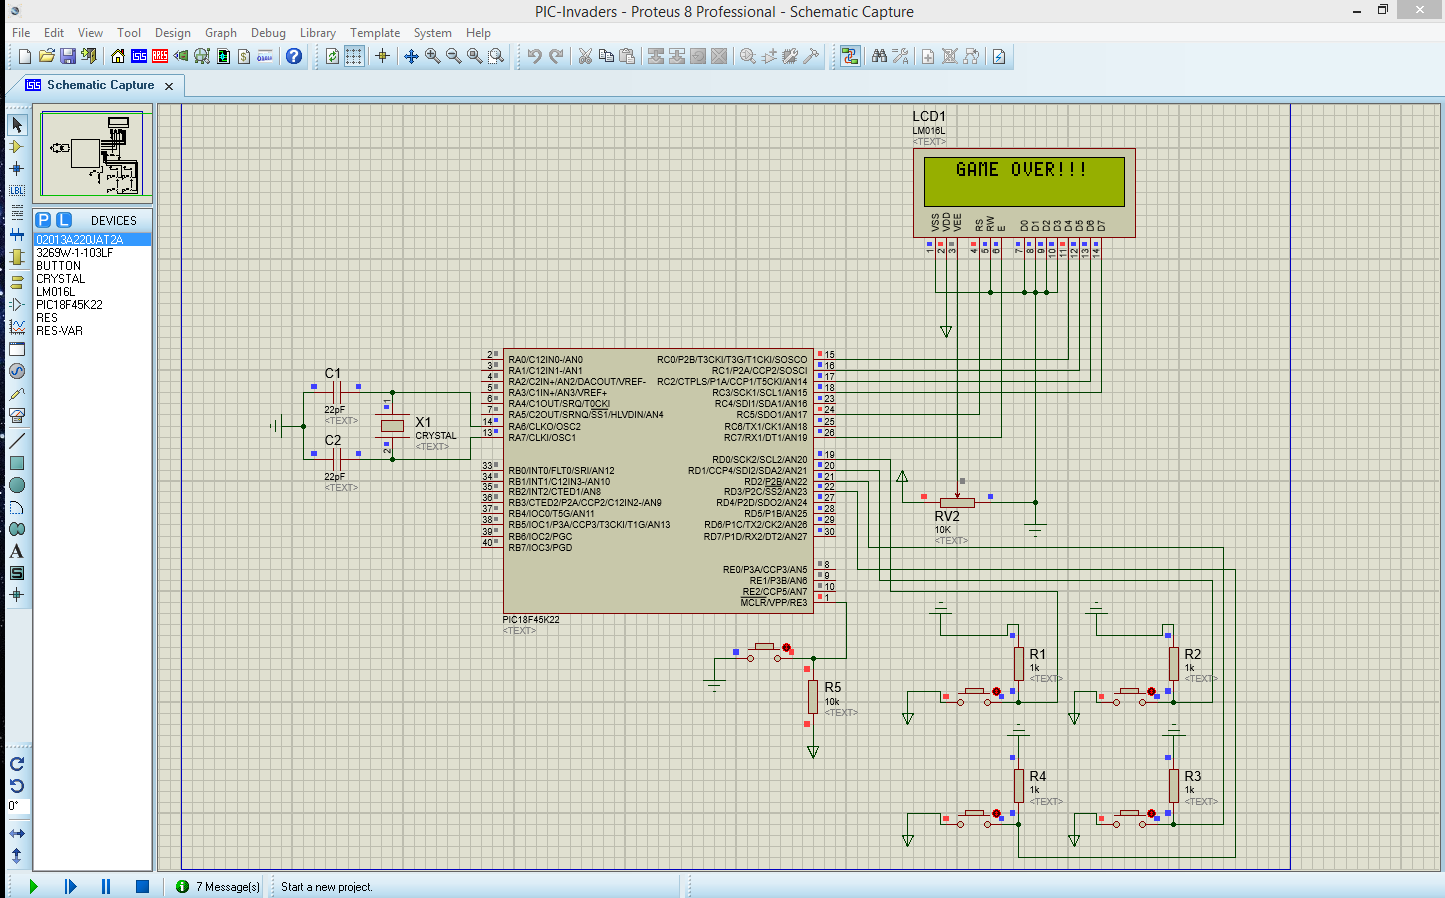
Task: Run electrical rules check icon
Action: (999, 56)
